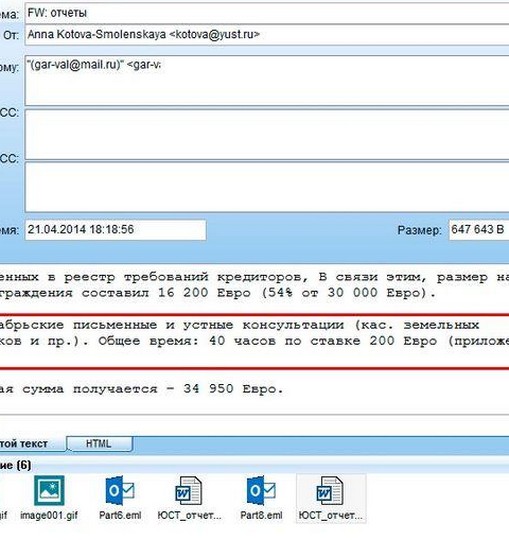Switch to the plain text tab
This screenshot has width=509, height=540.
point(32,444)
